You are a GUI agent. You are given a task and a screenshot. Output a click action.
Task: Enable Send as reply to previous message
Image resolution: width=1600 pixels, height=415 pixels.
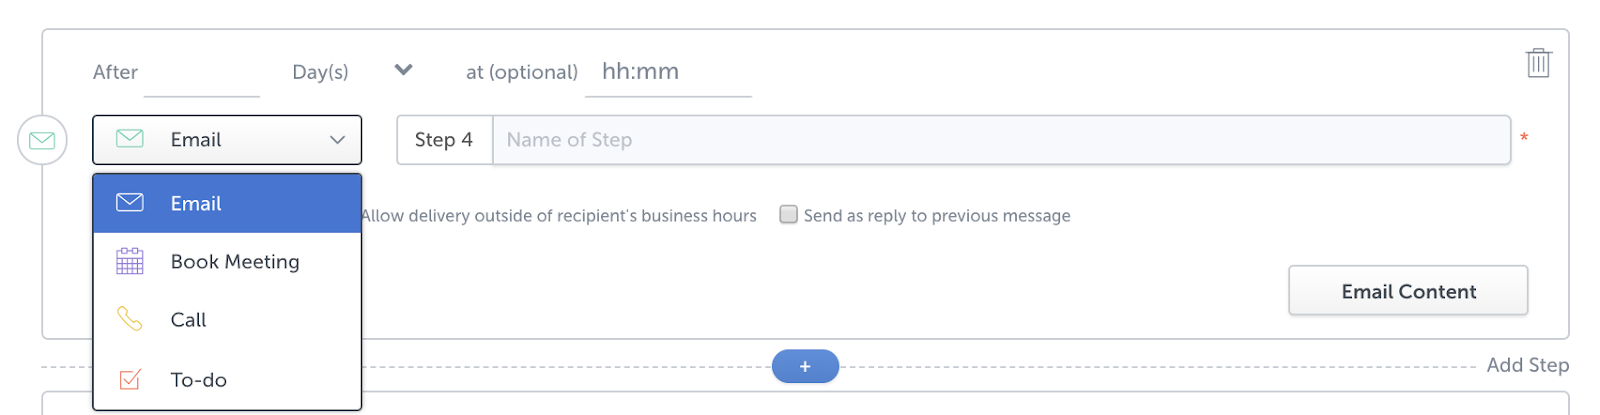[789, 214]
